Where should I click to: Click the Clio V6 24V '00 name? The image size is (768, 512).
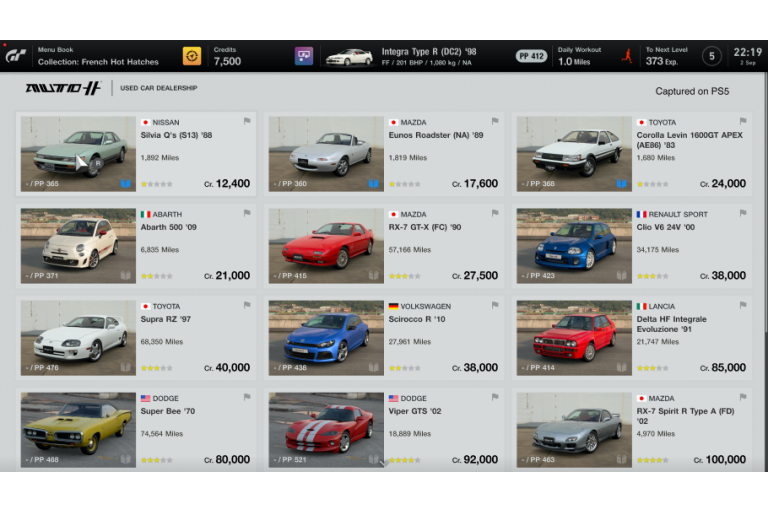(666, 227)
